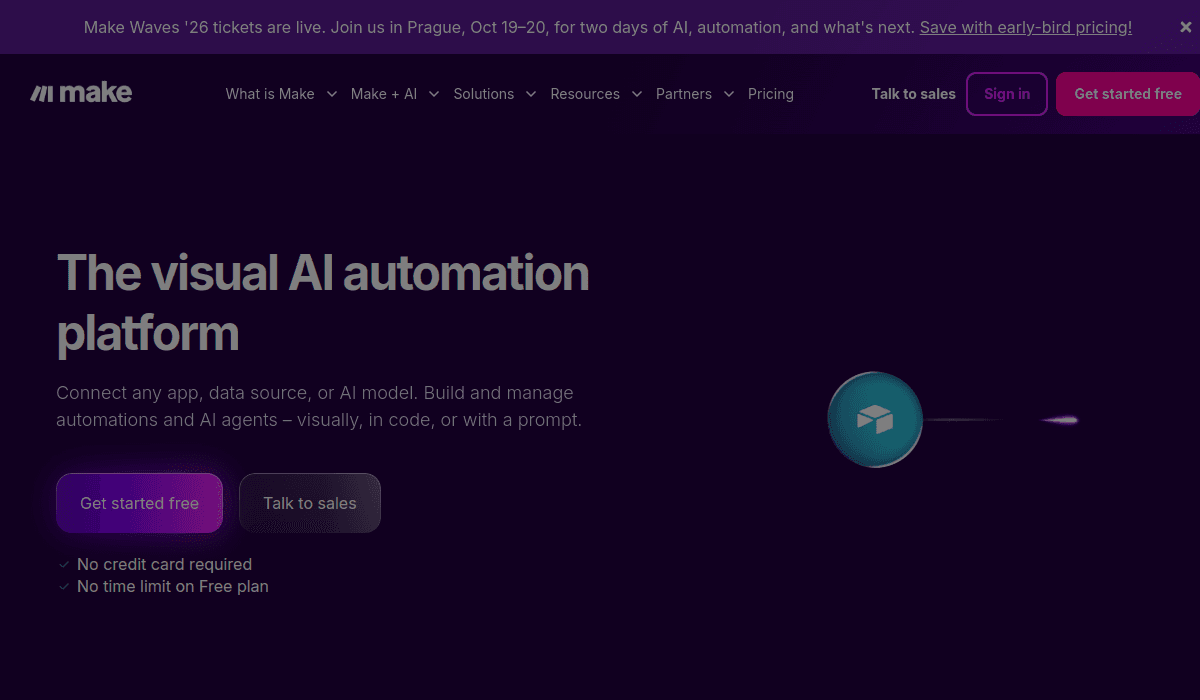Open the Partners menu
This screenshot has width=1200, height=700.
[x=684, y=94]
